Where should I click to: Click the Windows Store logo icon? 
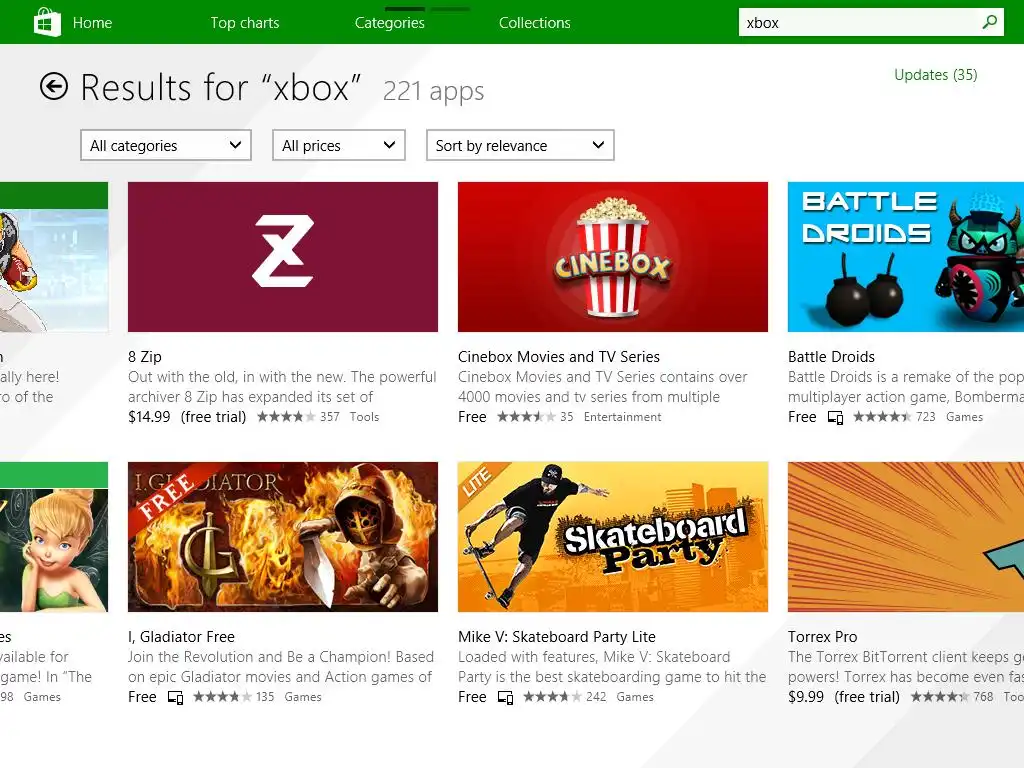click(47, 22)
